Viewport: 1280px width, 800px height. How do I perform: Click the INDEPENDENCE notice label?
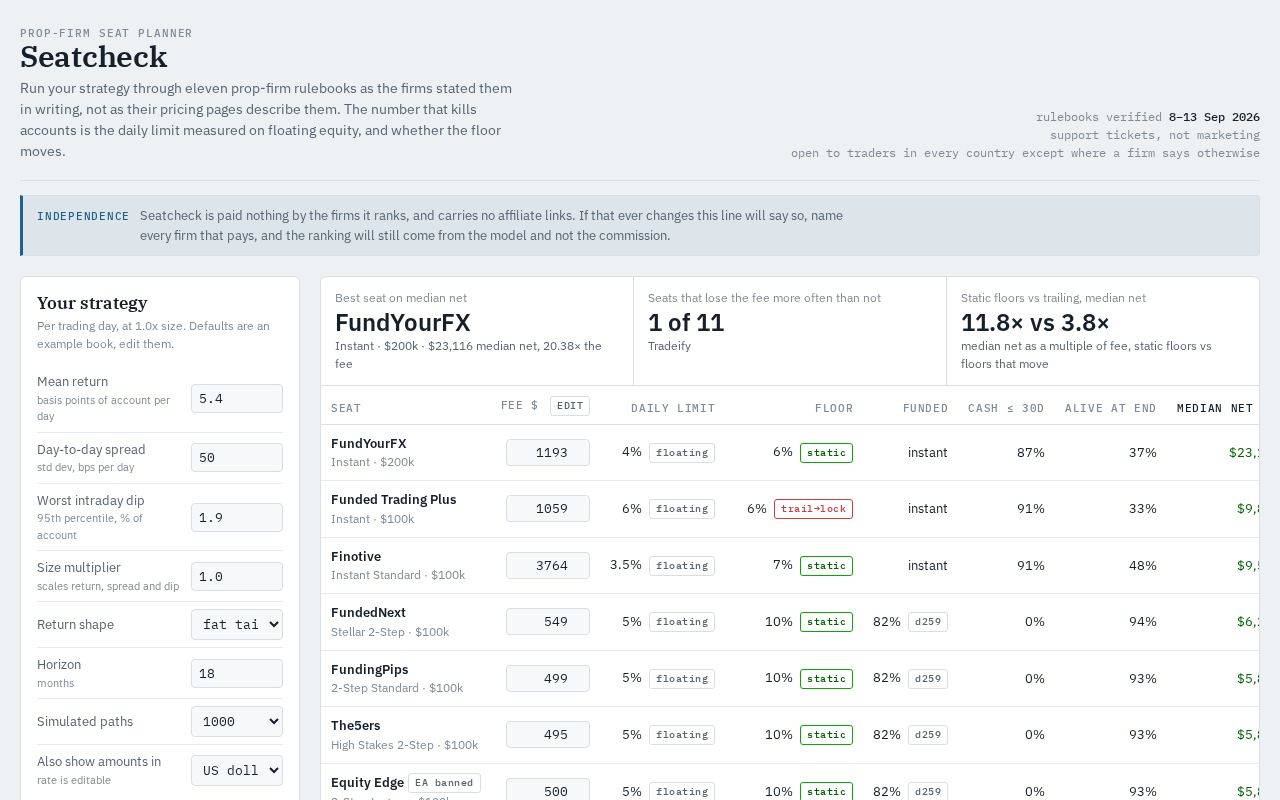pyautogui.click(x=83, y=216)
